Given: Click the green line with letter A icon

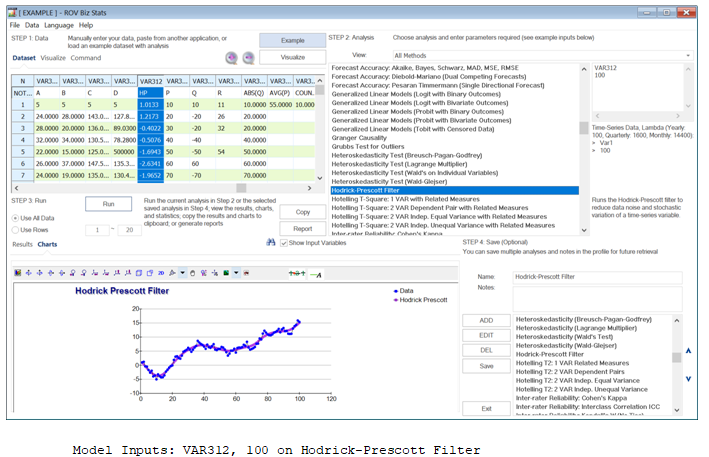Looking at the screenshot, I should (316, 274).
